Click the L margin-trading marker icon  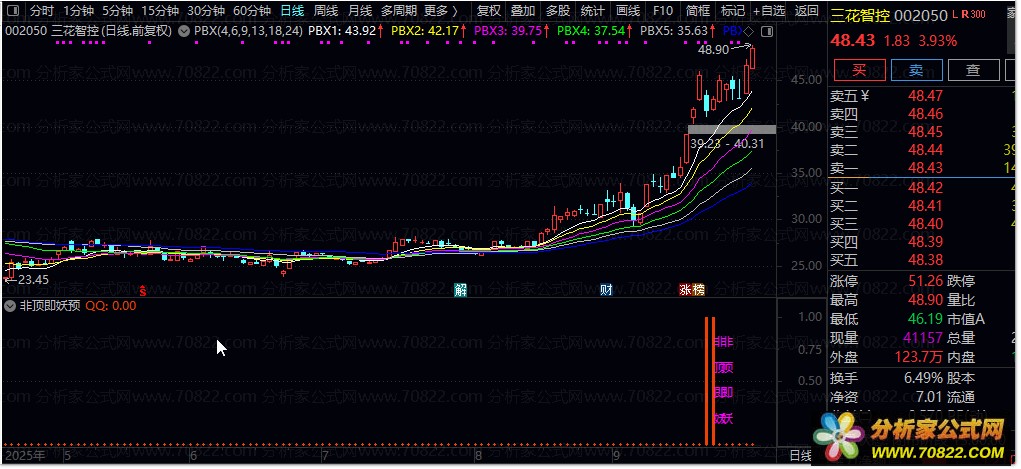[x=954, y=14]
